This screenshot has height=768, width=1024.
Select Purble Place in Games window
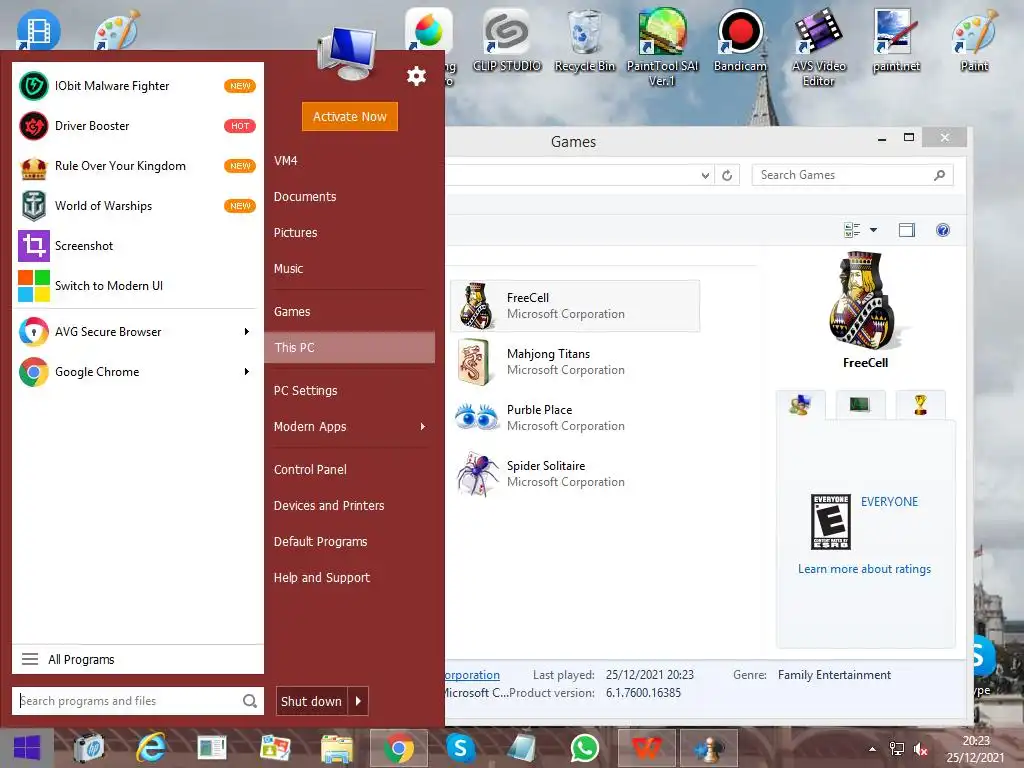pos(575,418)
